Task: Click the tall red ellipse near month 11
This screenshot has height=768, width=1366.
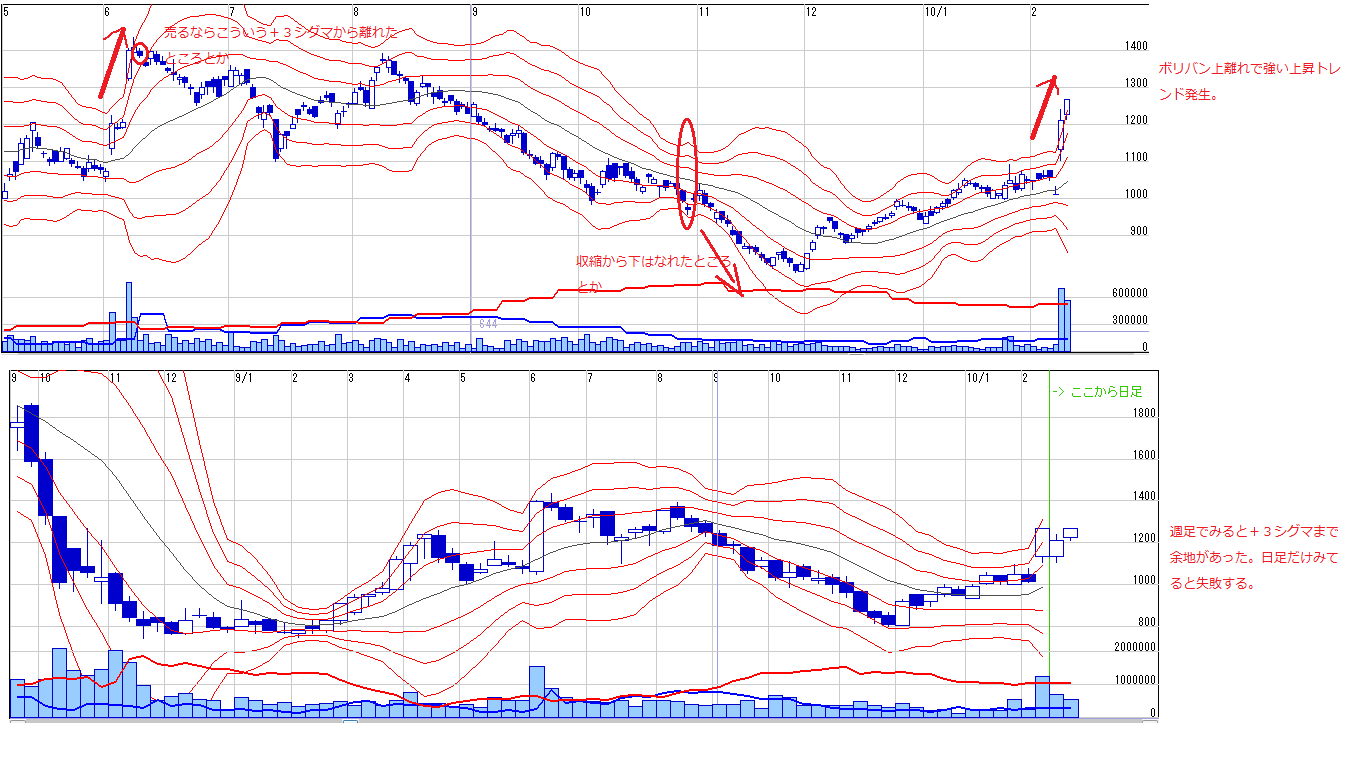Action: point(687,173)
